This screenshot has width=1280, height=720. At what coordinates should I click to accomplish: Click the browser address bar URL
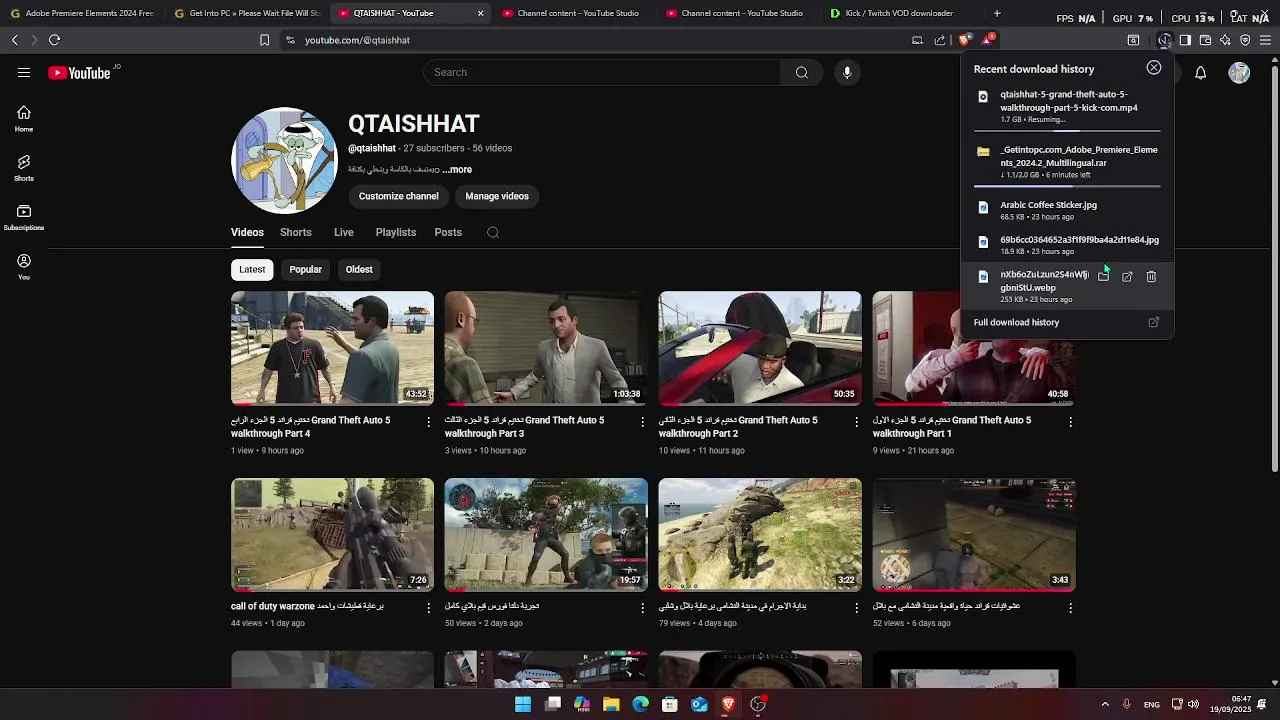coord(357,40)
